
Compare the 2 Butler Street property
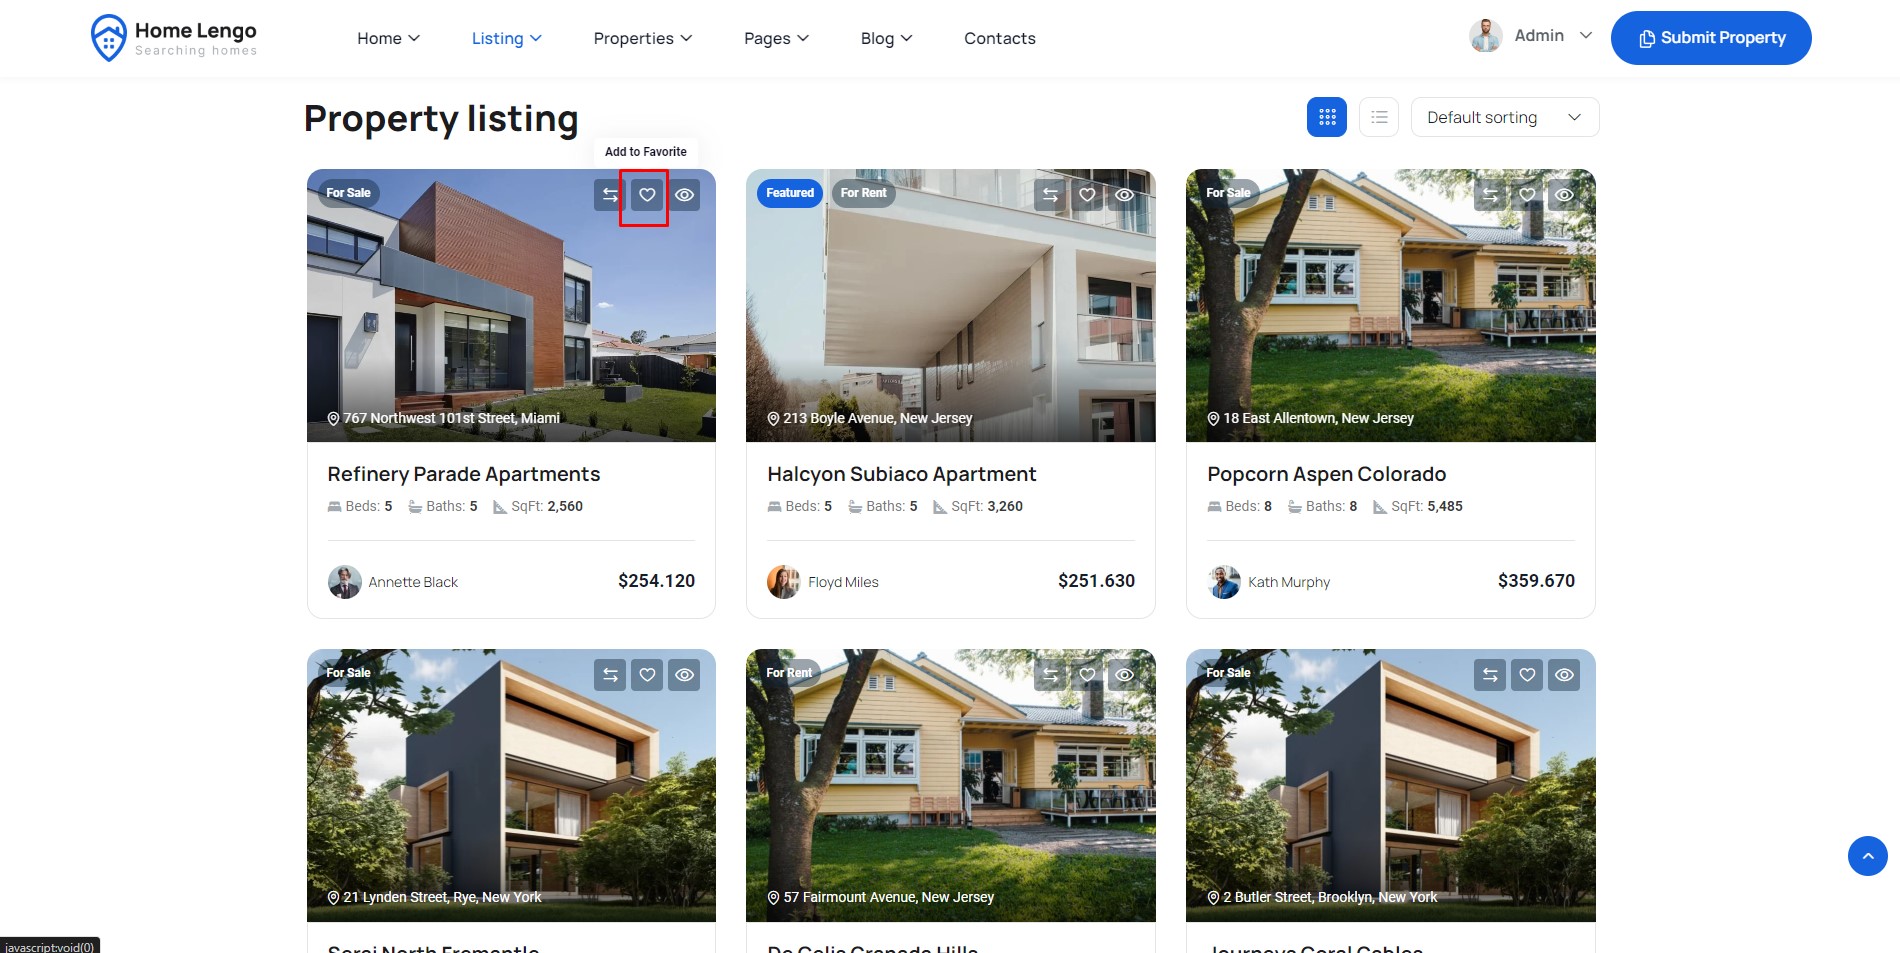pyautogui.click(x=1490, y=675)
